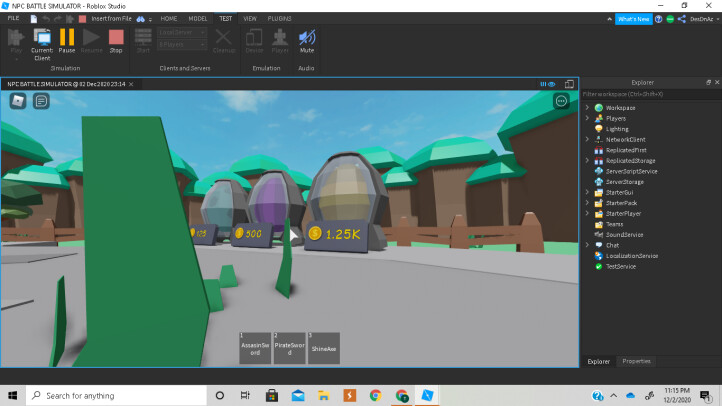The height and width of the screenshot is (406, 722).
Task: Click the 1.25K egg price sign
Action: 337,235
